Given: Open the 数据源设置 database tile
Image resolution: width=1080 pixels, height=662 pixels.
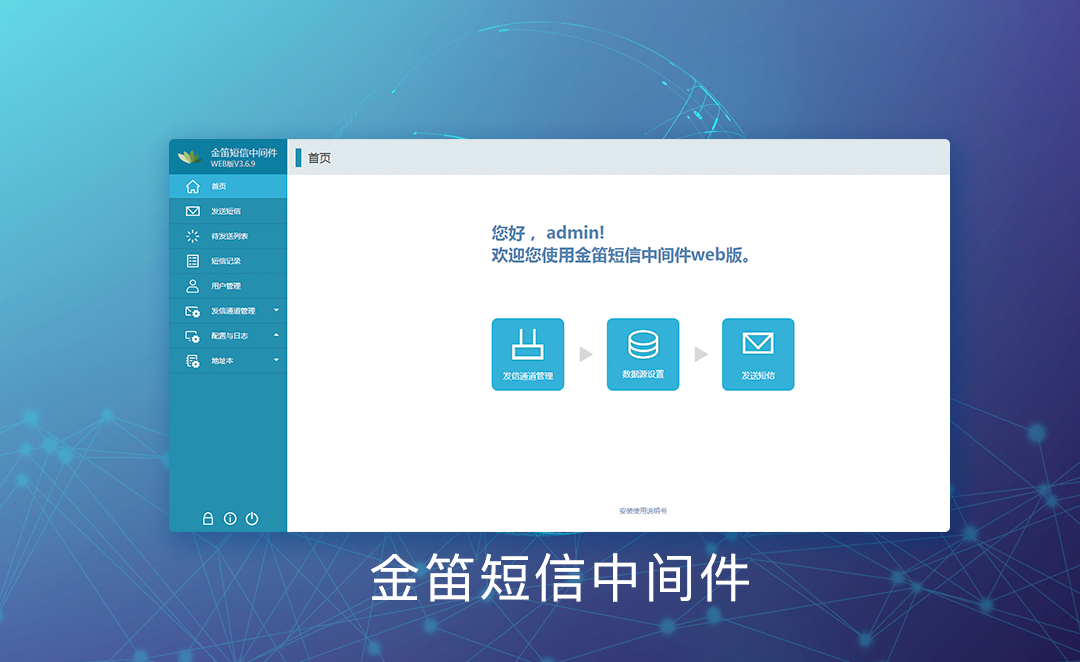Looking at the screenshot, I should tap(643, 354).
